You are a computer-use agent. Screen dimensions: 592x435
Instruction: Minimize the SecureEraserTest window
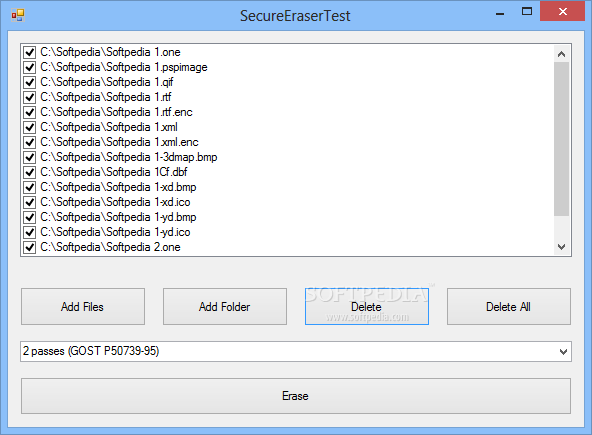tap(500, 12)
